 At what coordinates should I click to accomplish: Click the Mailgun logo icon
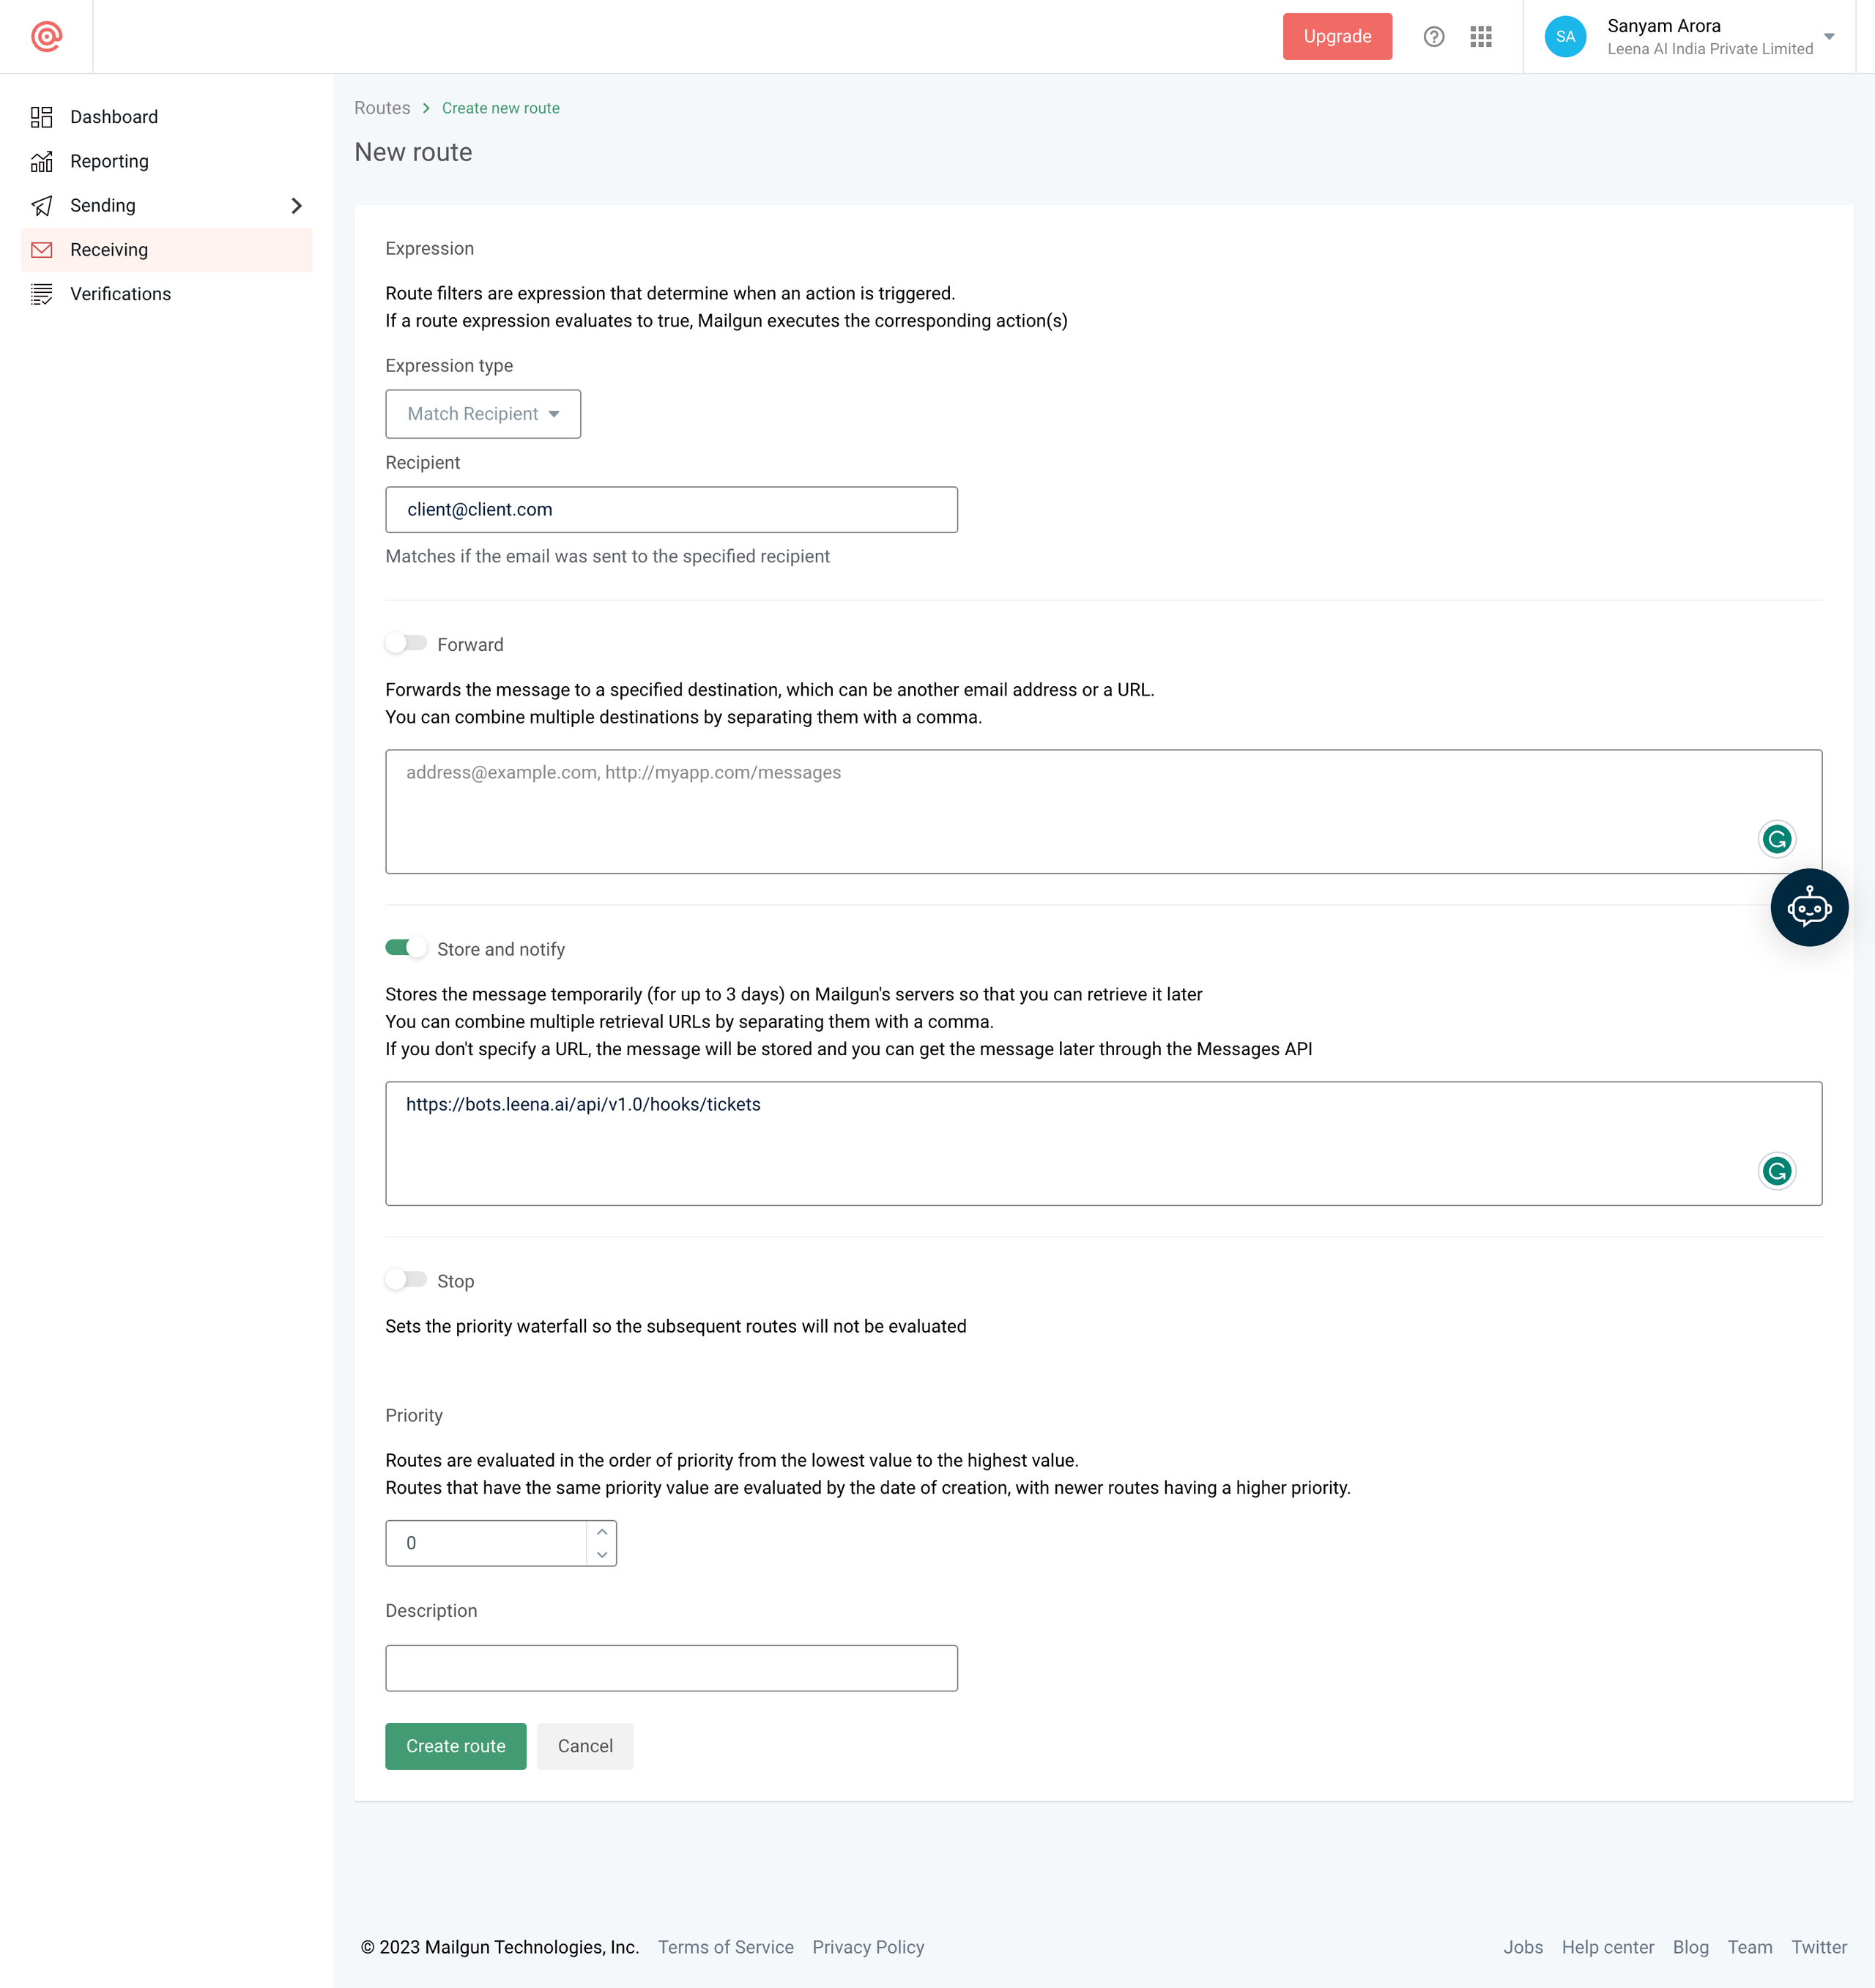[x=46, y=37]
